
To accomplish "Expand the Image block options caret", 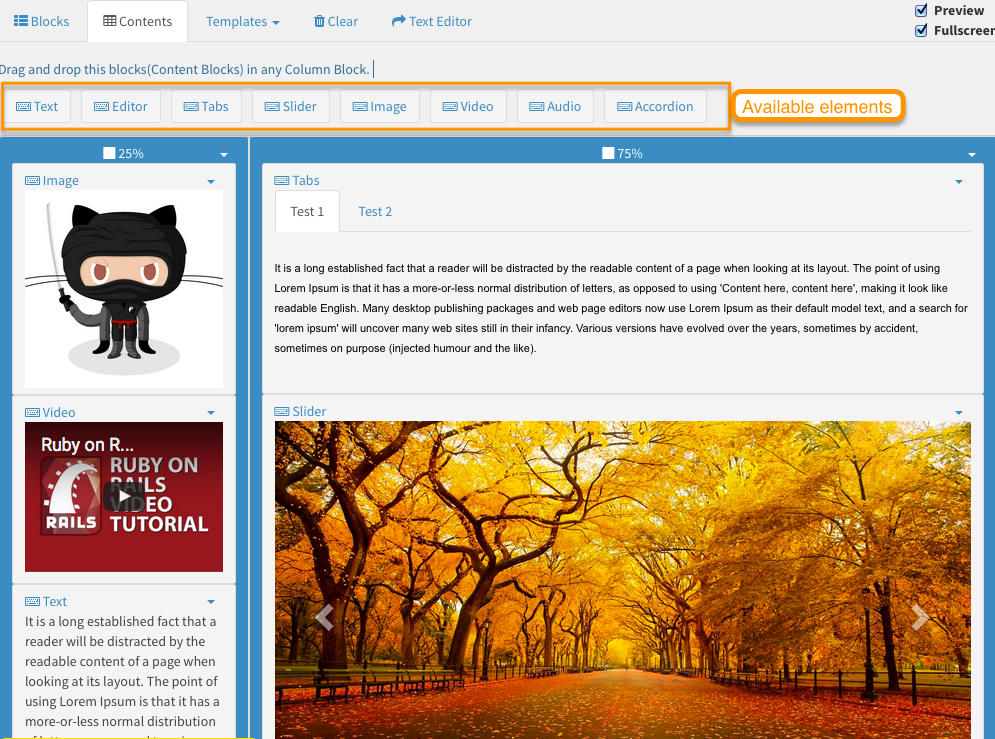I will tap(211, 182).
